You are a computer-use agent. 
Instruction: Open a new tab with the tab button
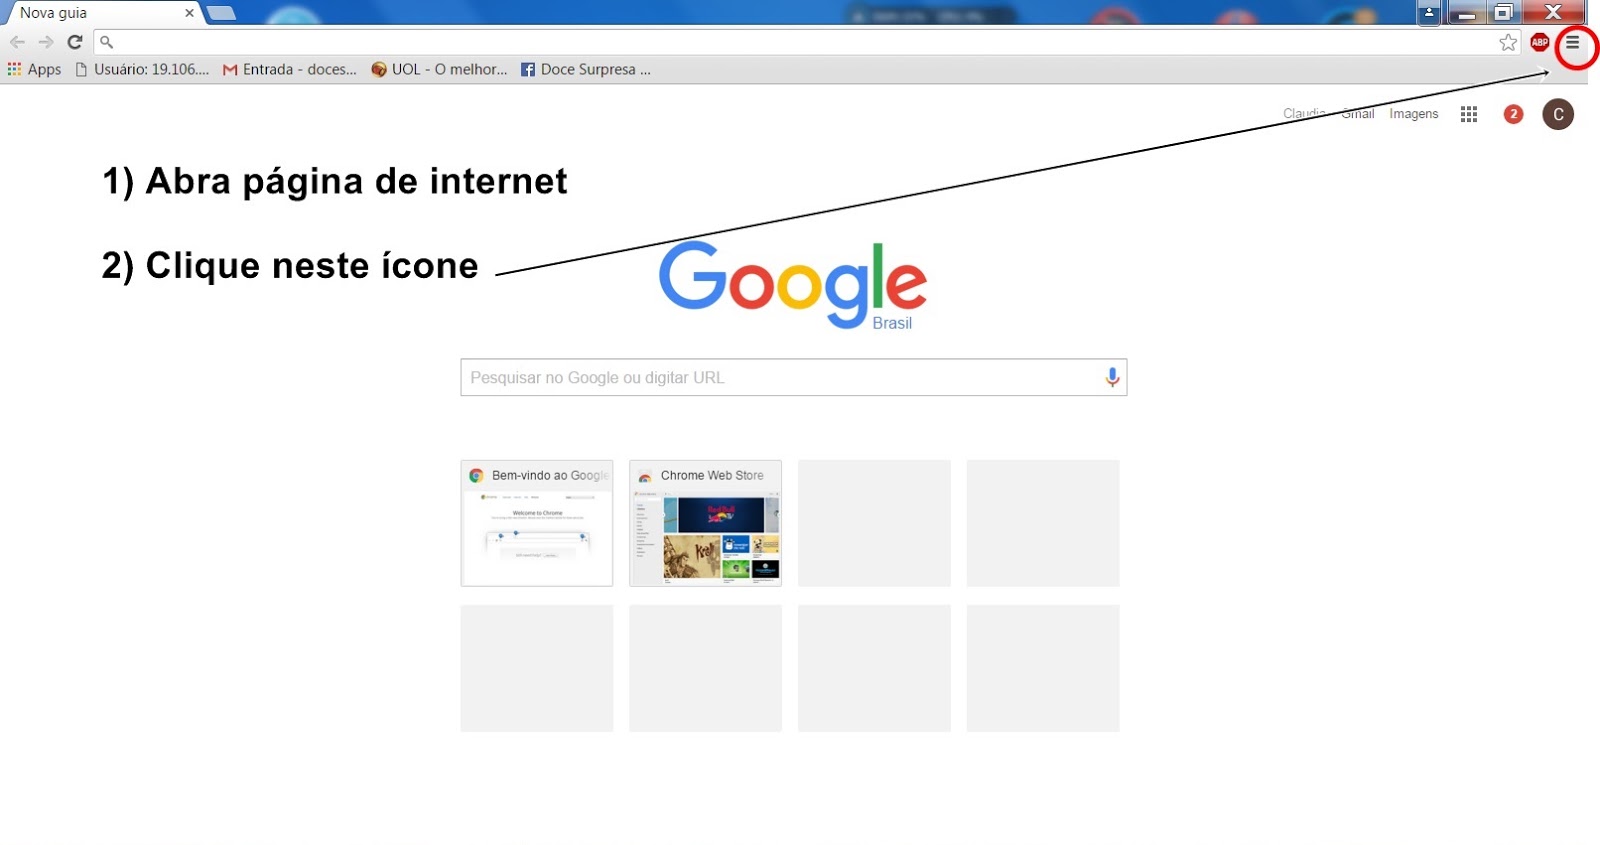[221, 13]
